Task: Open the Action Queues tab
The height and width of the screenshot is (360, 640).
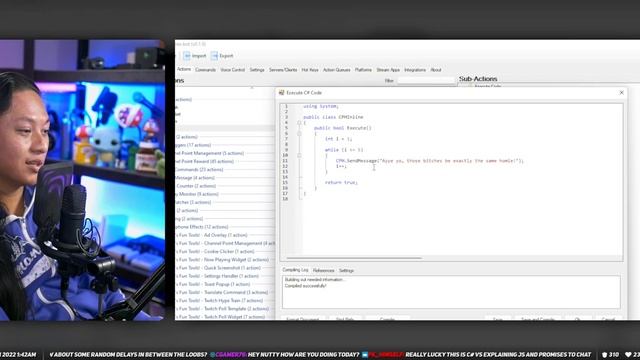Action: tap(336, 70)
